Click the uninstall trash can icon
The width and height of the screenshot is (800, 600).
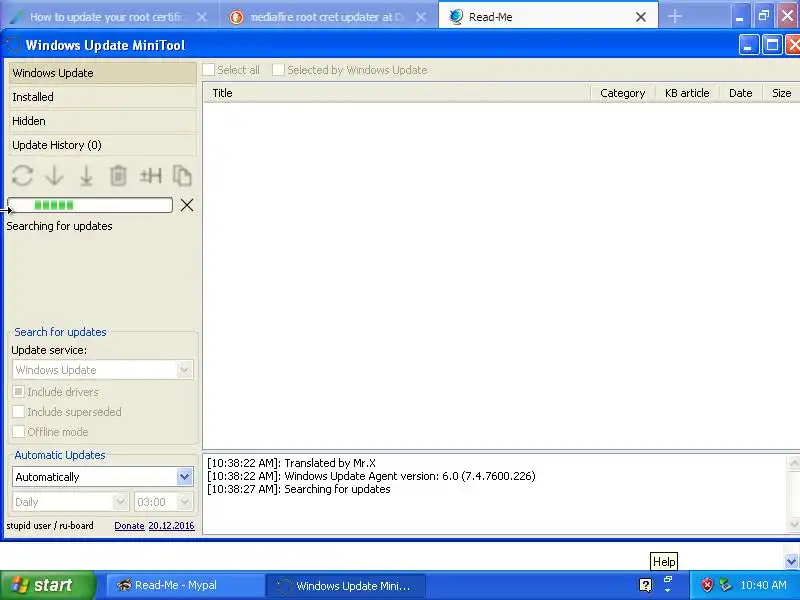pyautogui.click(x=118, y=176)
